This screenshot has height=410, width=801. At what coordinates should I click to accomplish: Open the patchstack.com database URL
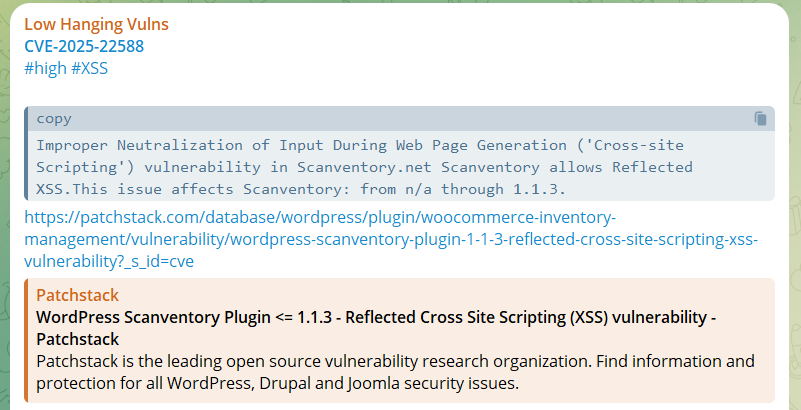coord(391,239)
